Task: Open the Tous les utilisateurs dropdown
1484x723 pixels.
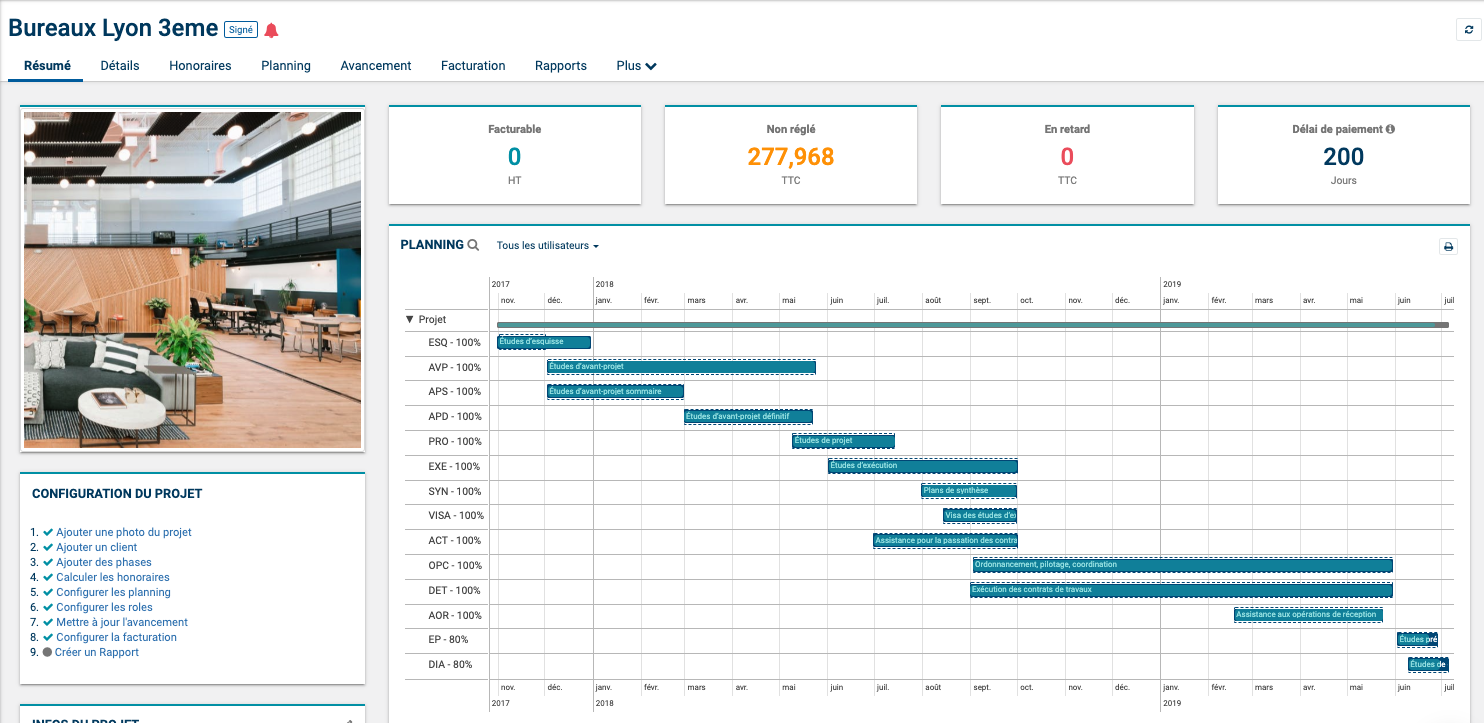Action: point(548,246)
